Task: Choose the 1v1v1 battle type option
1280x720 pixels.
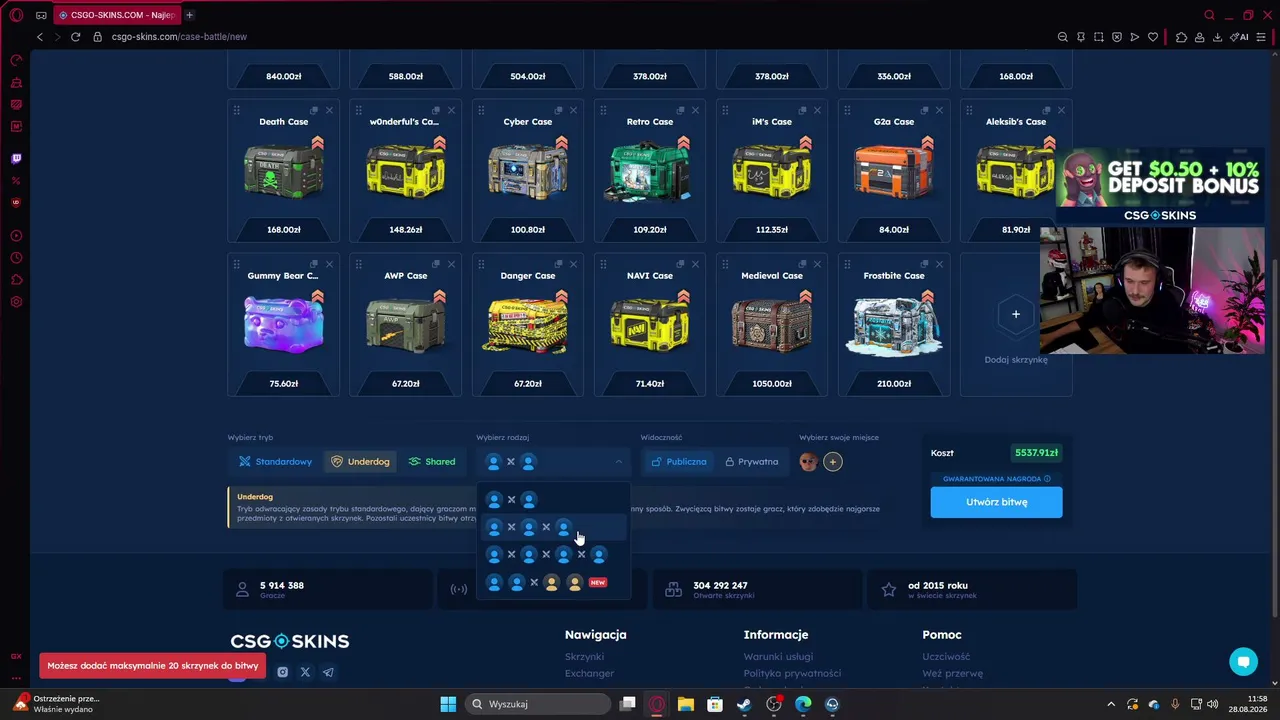Action: 553,527
